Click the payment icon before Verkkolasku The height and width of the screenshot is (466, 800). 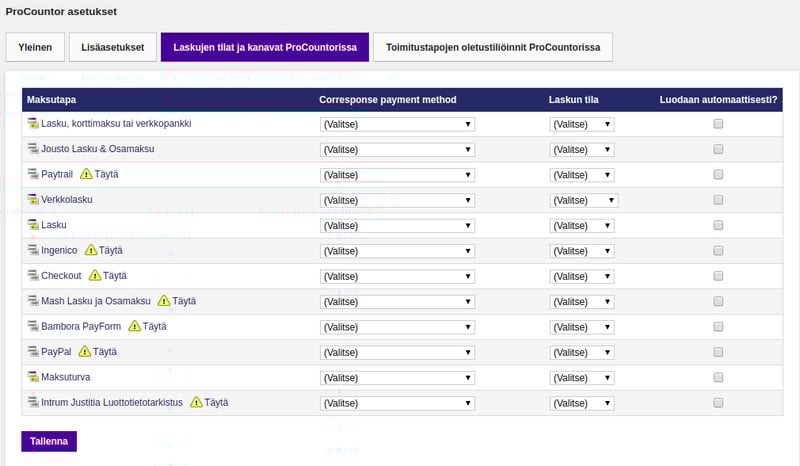(x=33, y=199)
